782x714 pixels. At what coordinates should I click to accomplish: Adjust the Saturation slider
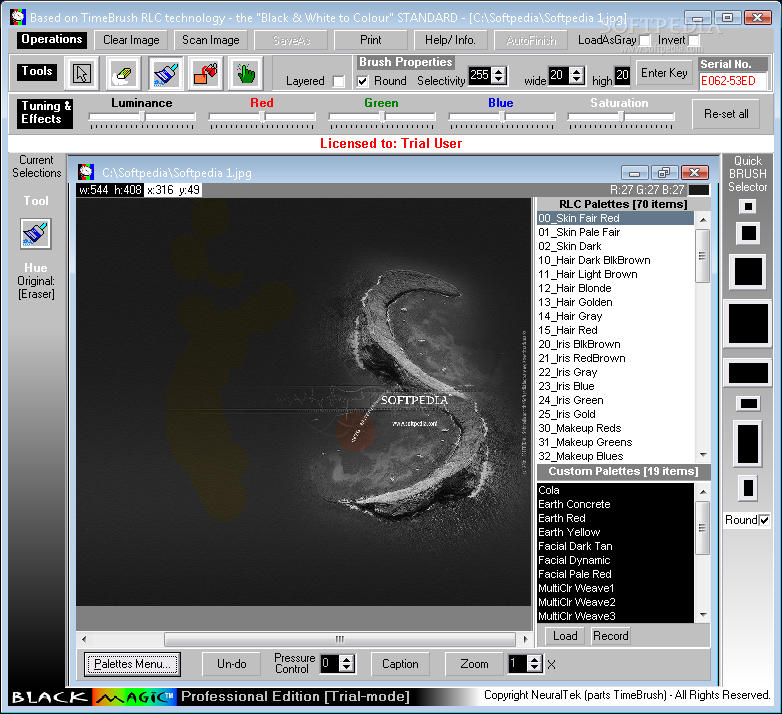[x=621, y=117]
